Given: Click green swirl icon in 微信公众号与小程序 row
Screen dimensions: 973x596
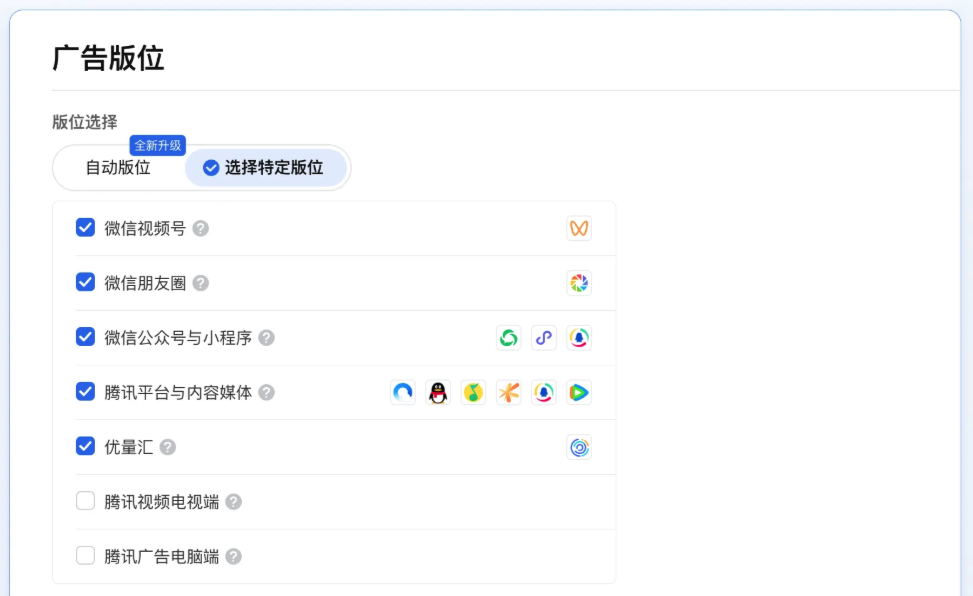Looking at the screenshot, I should pos(509,338).
